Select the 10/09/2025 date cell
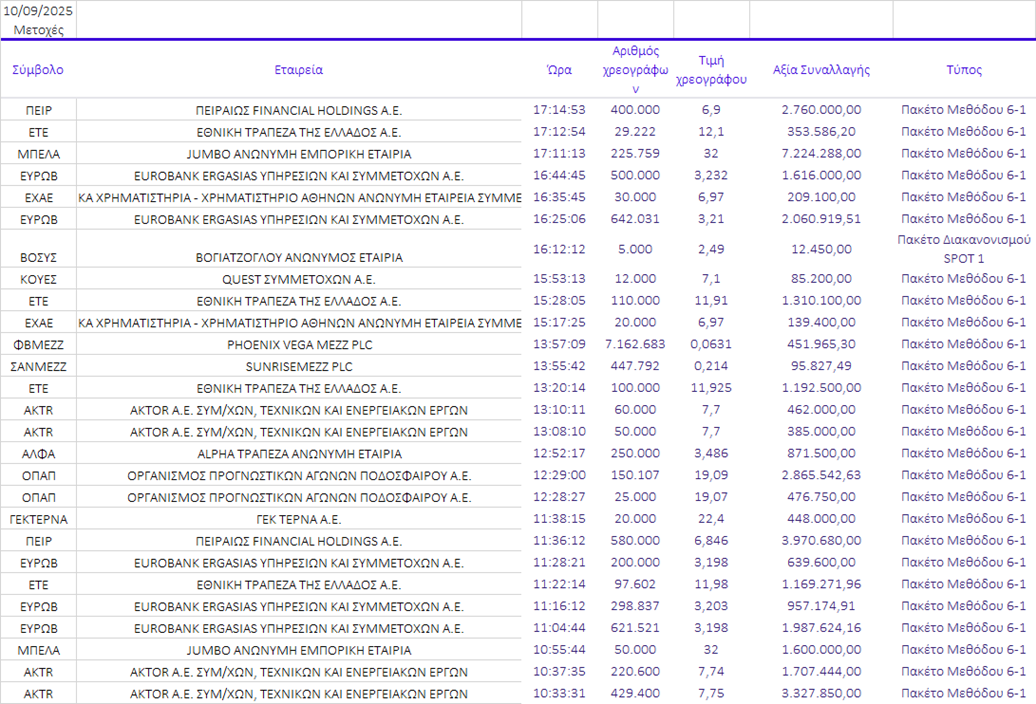Screen dimensions: 1036x704 point(38,11)
